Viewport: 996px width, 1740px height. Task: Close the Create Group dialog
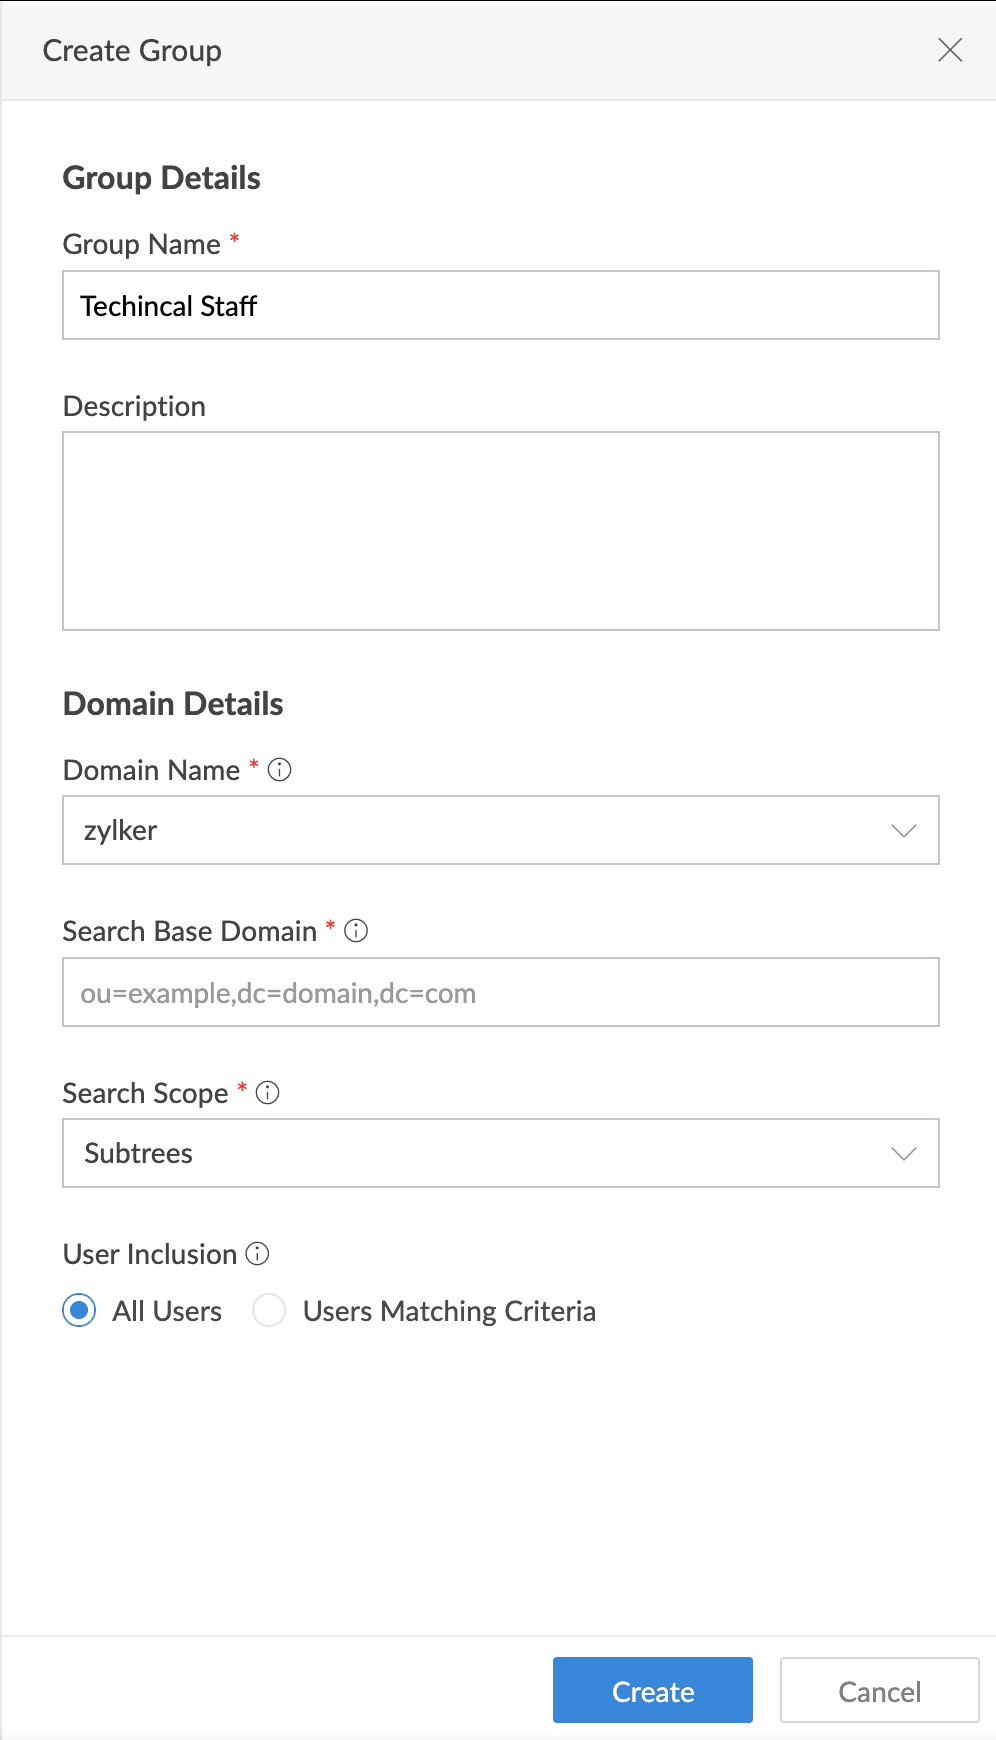[x=949, y=50]
